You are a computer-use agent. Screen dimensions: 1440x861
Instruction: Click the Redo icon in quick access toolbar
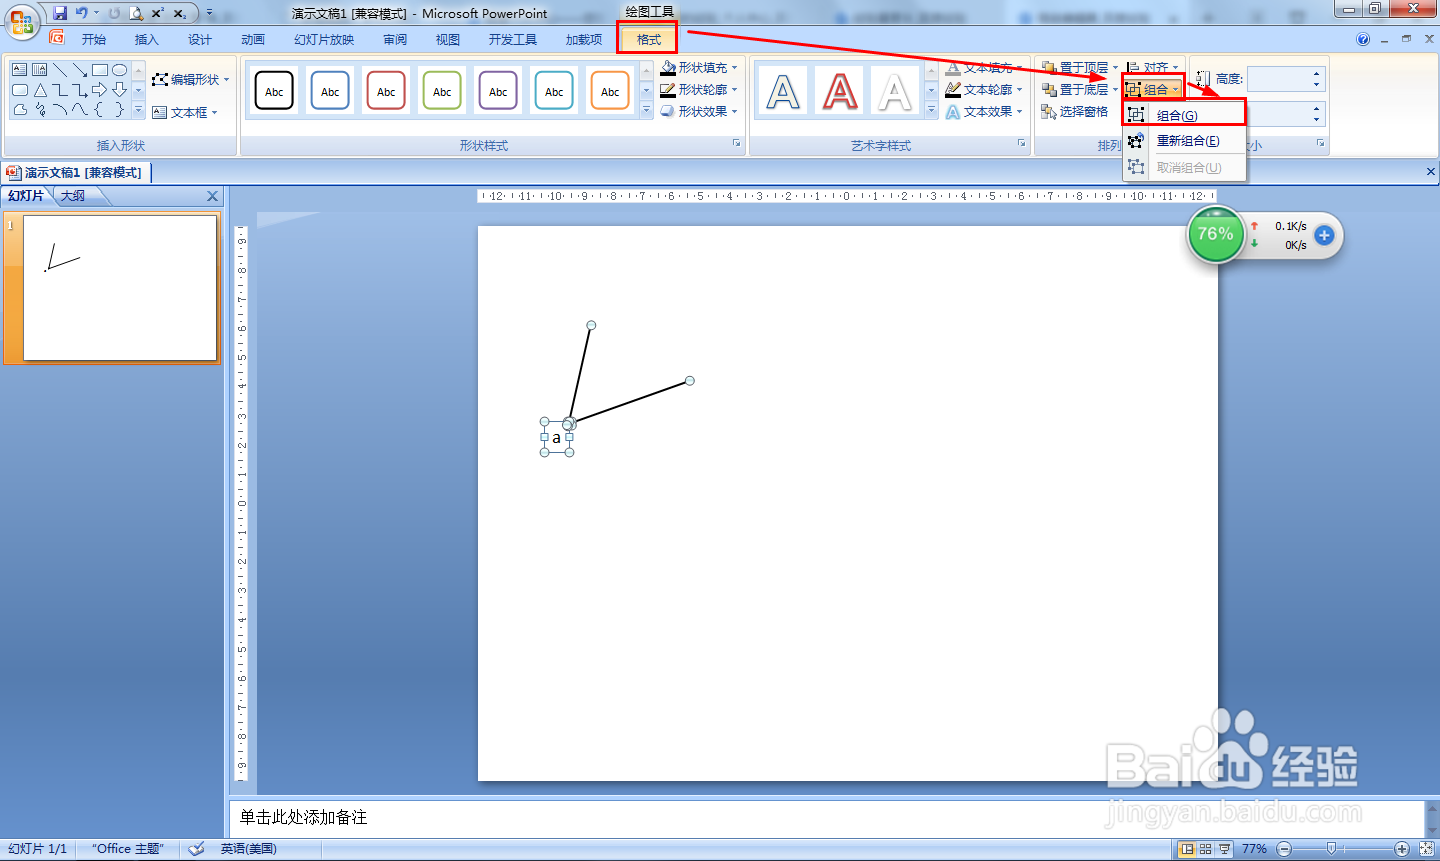coord(114,13)
